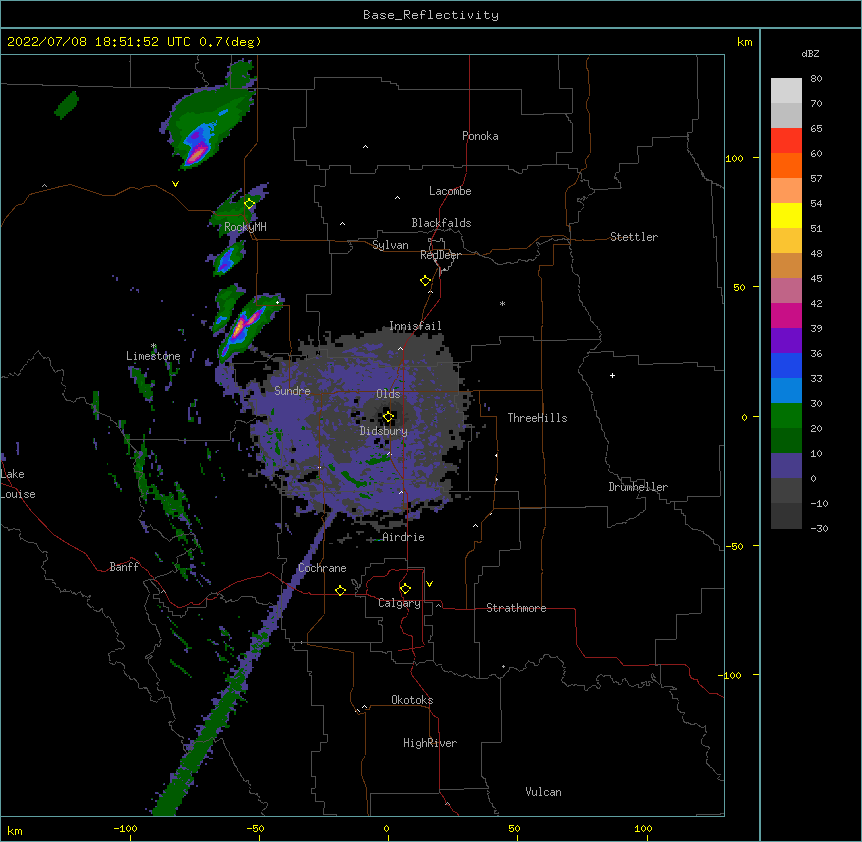The width and height of the screenshot is (862, 842).
Task: Click the Cochrane town label
Action: click(x=322, y=568)
